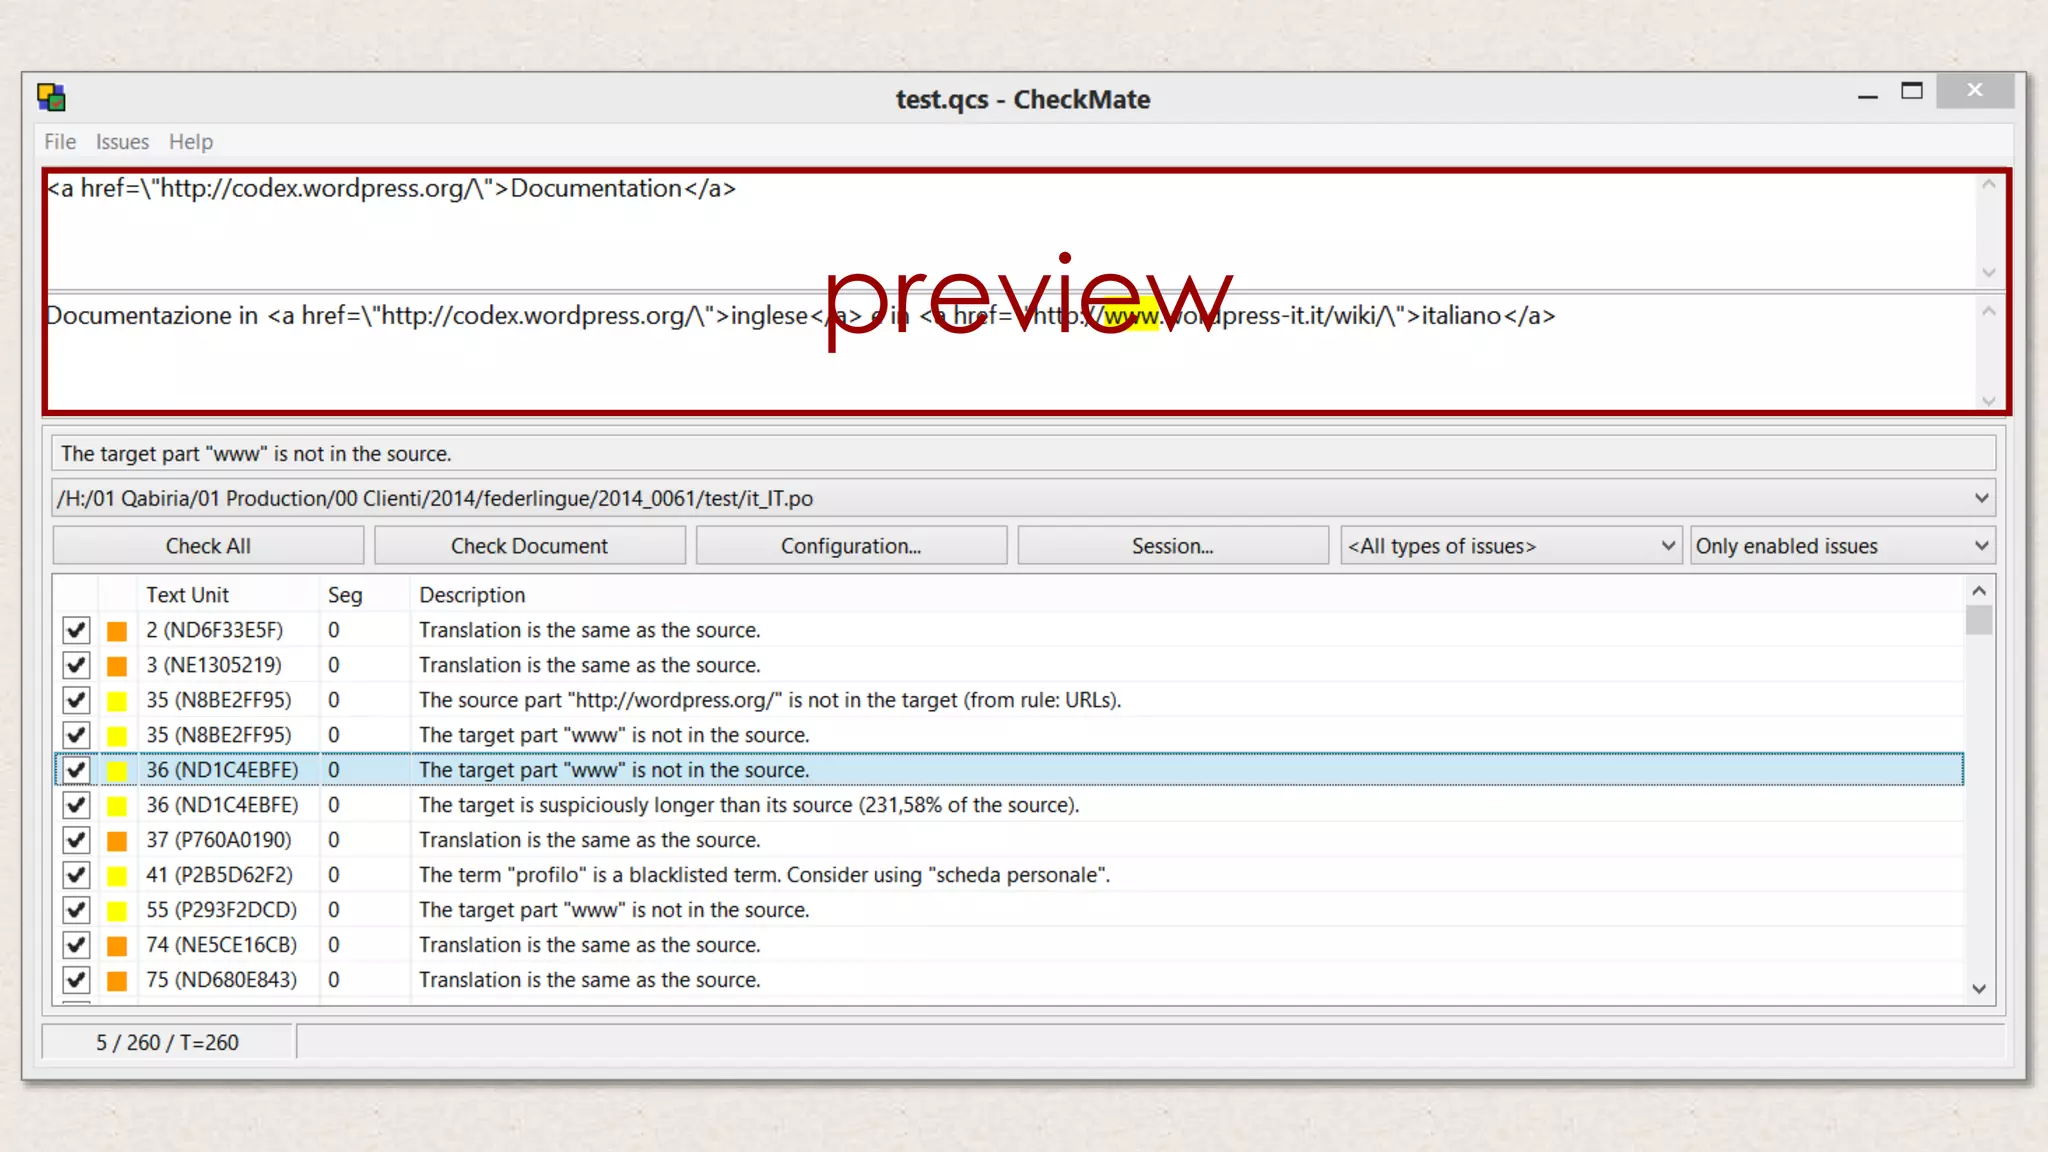Open the document path dropdown it_IT.po
2048x1152 pixels.
click(1980, 498)
